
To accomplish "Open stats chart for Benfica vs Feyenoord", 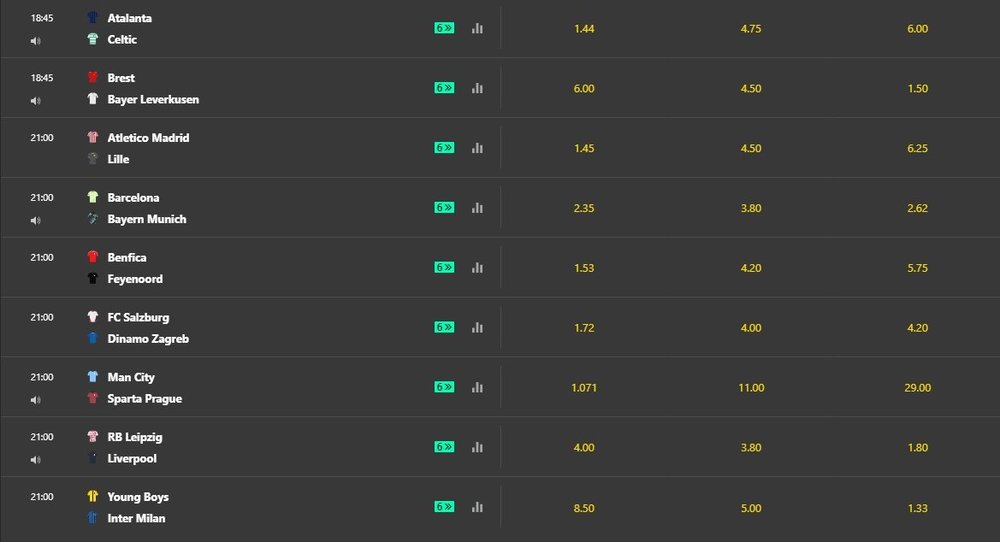I will click(477, 268).
